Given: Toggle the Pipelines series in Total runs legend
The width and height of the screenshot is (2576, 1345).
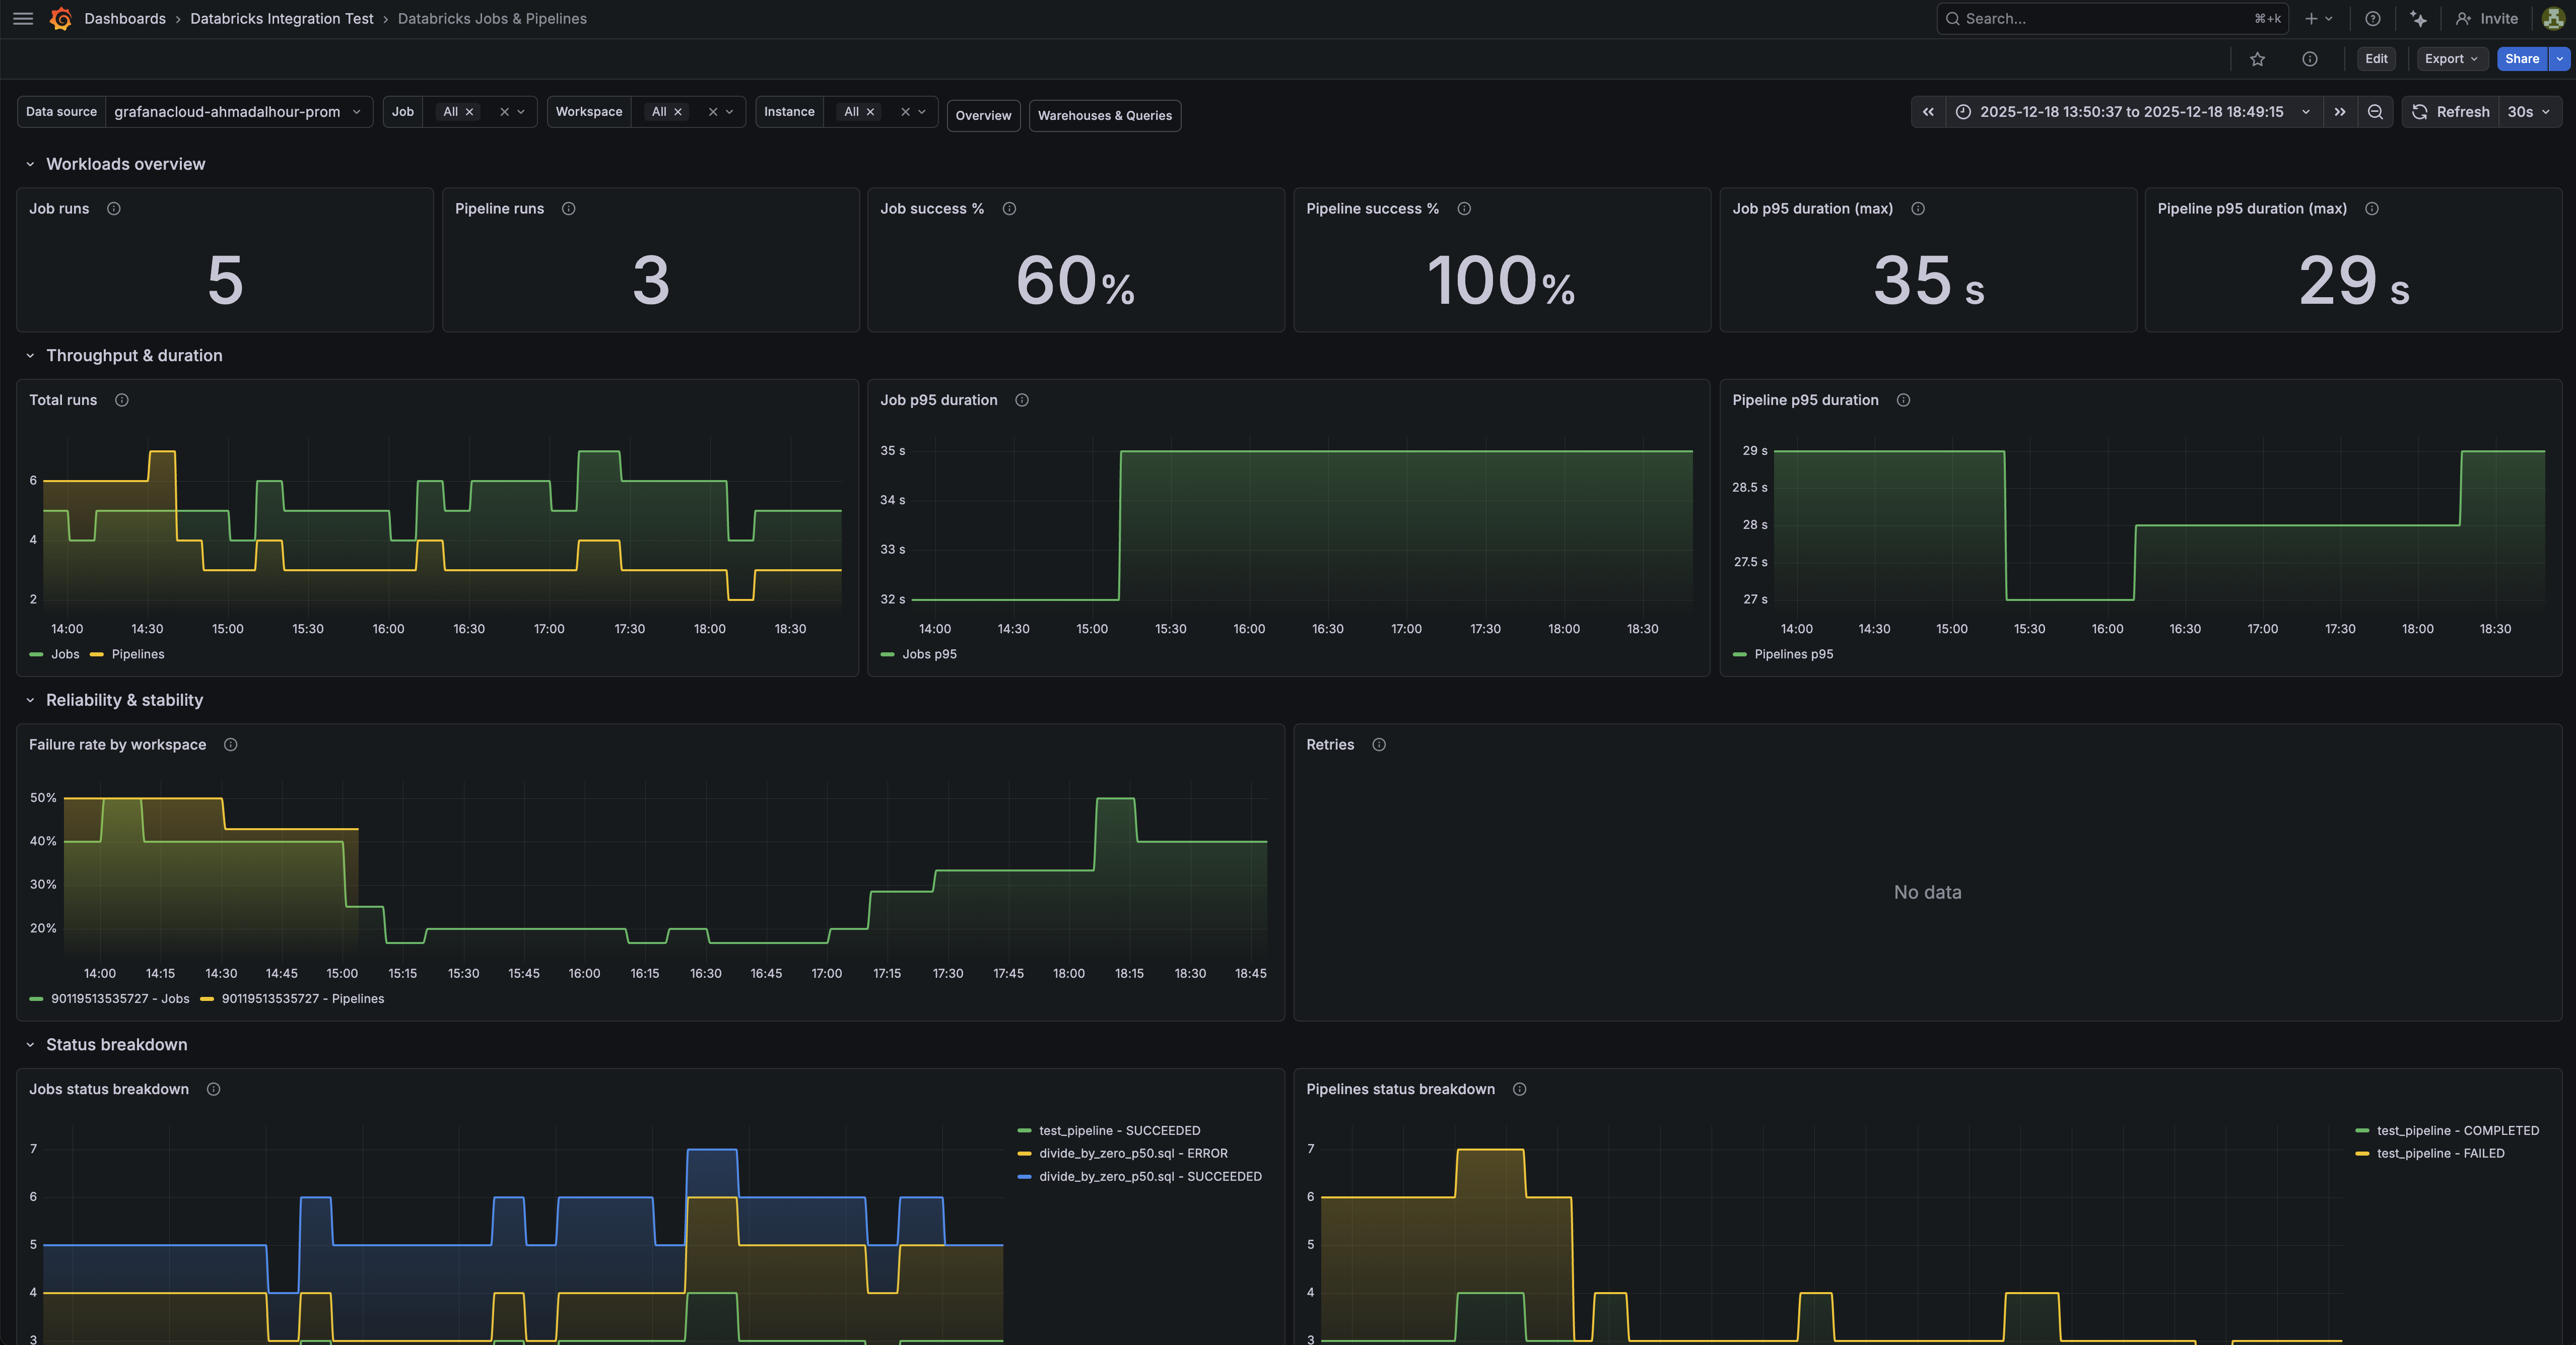Looking at the screenshot, I should [138, 654].
